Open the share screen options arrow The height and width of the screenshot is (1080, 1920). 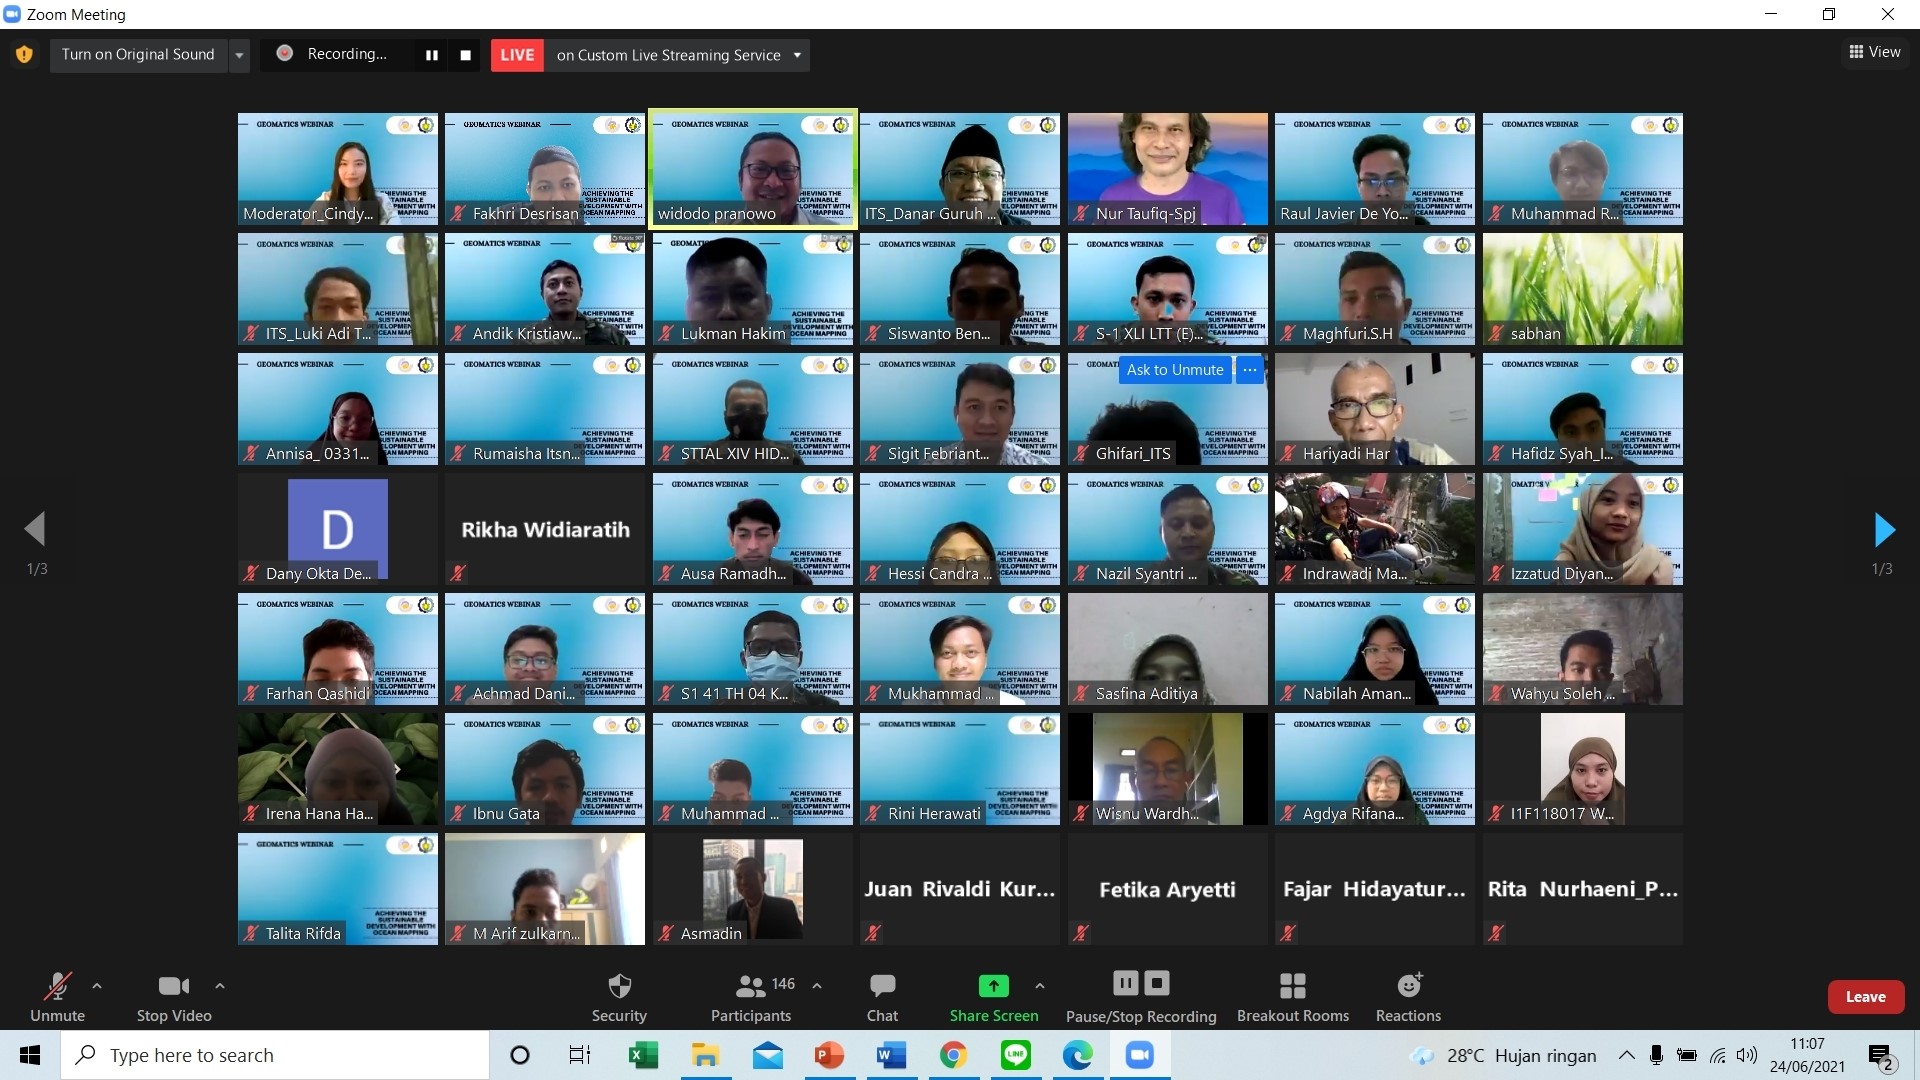coord(1040,986)
